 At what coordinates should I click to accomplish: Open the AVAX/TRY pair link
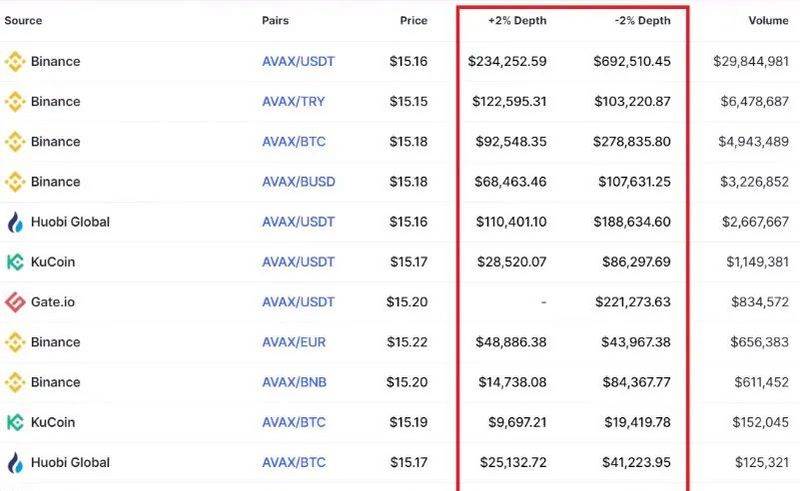(293, 102)
